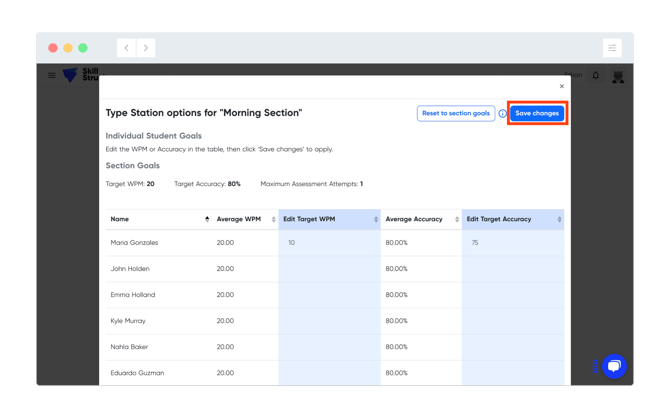
Task: Close the Type Station options dialog
Action: tap(561, 86)
